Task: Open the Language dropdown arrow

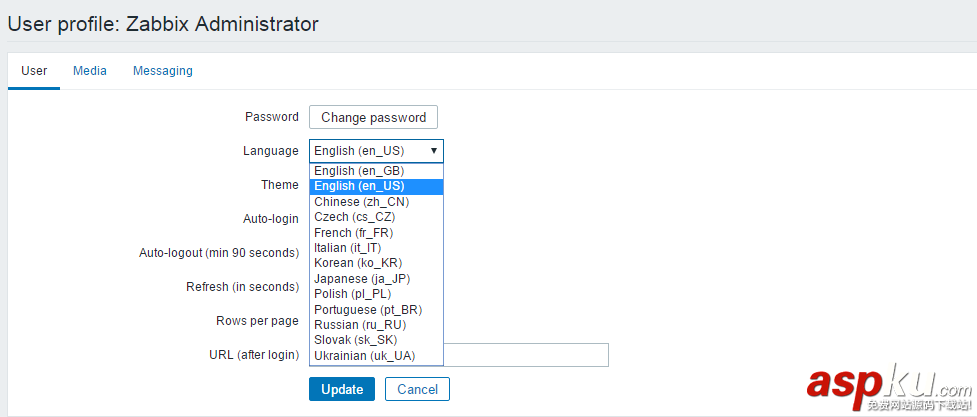Action: click(x=433, y=151)
